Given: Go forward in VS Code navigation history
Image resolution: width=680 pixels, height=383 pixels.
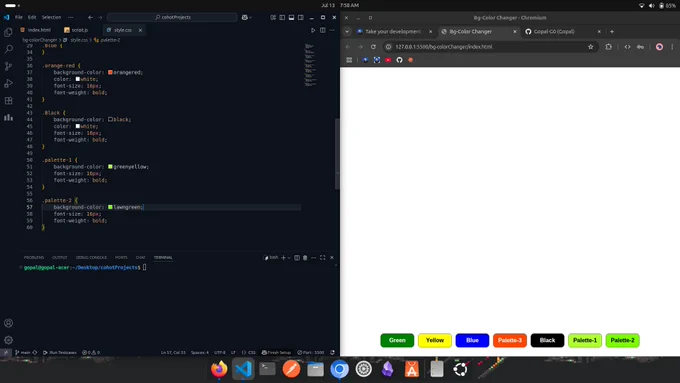Looking at the screenshot, I should click(x=100, y=17).
